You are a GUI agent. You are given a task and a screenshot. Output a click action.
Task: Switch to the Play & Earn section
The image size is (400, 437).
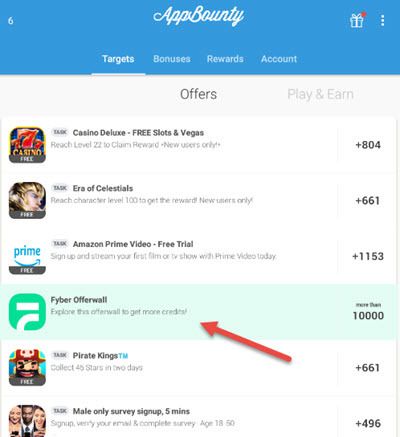pos(320,94)
